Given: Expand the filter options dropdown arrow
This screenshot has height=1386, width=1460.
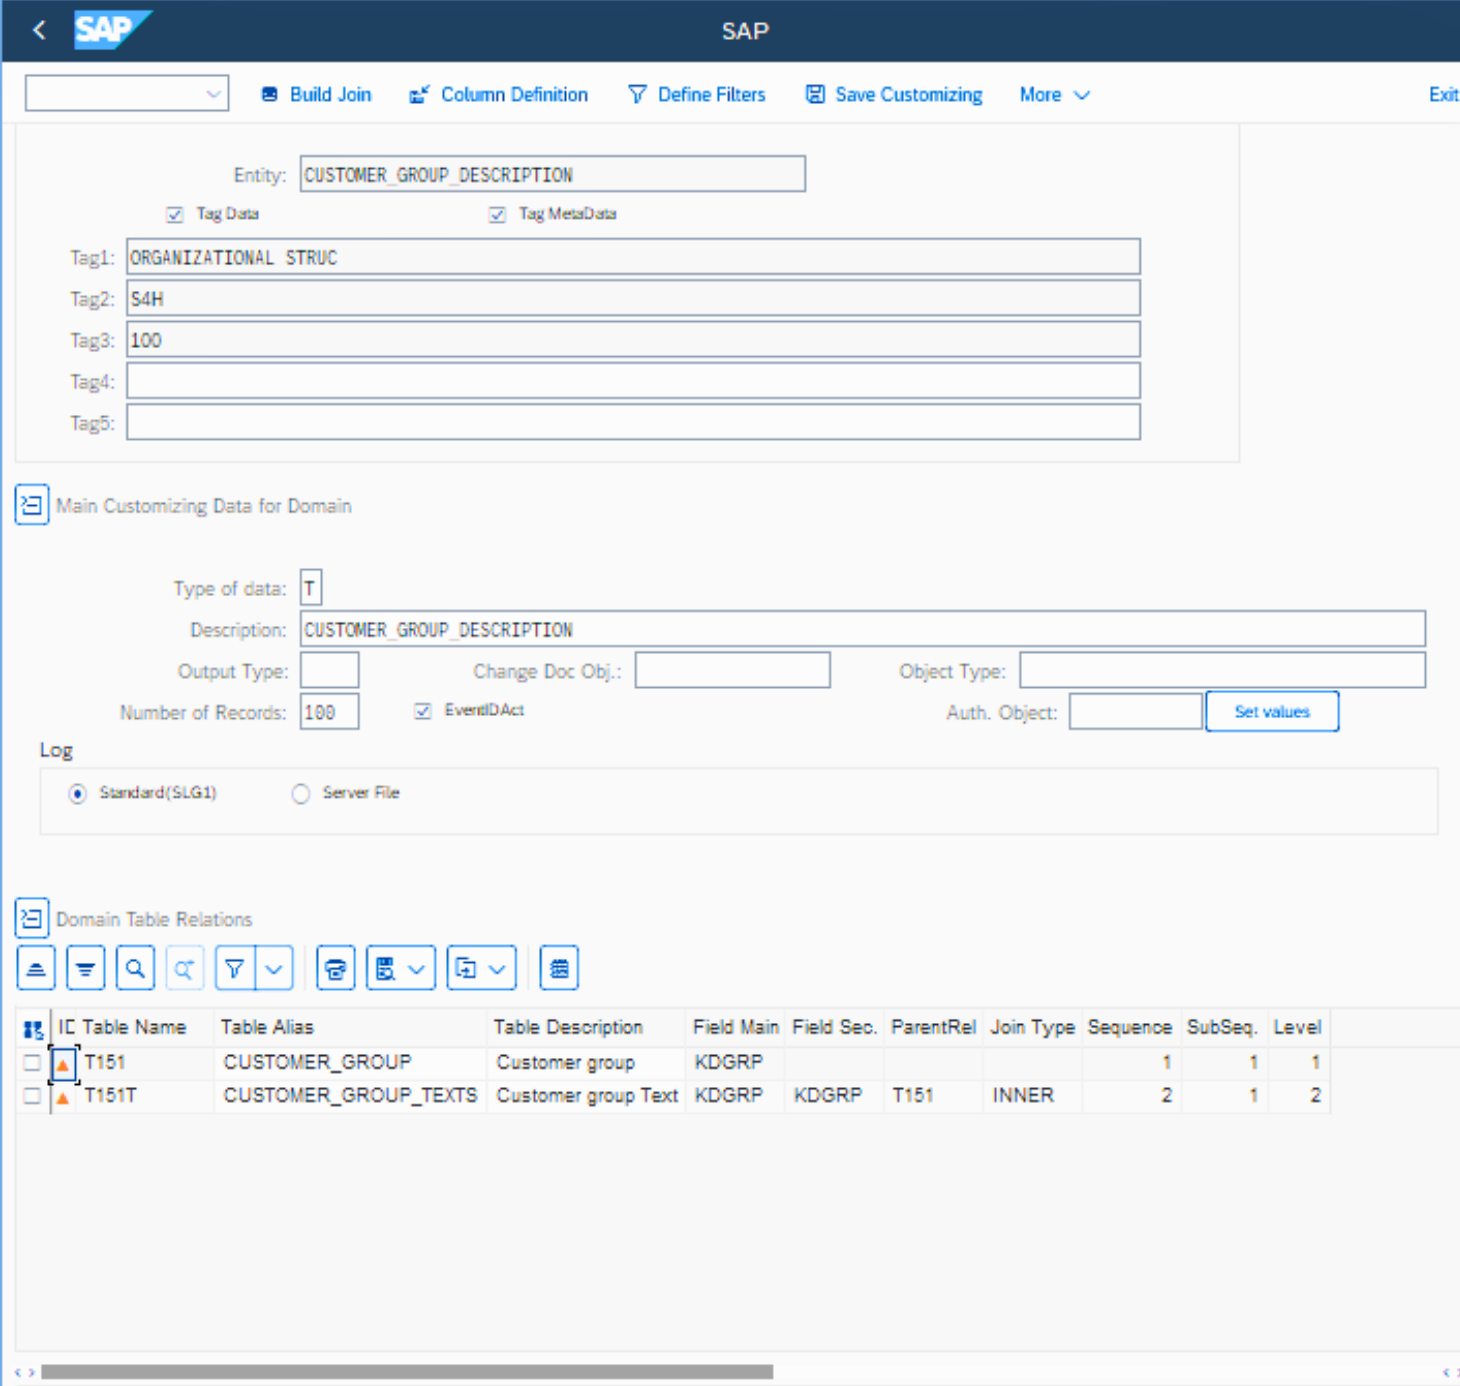Looking at the screenshot, I should [x=274, y=968].
